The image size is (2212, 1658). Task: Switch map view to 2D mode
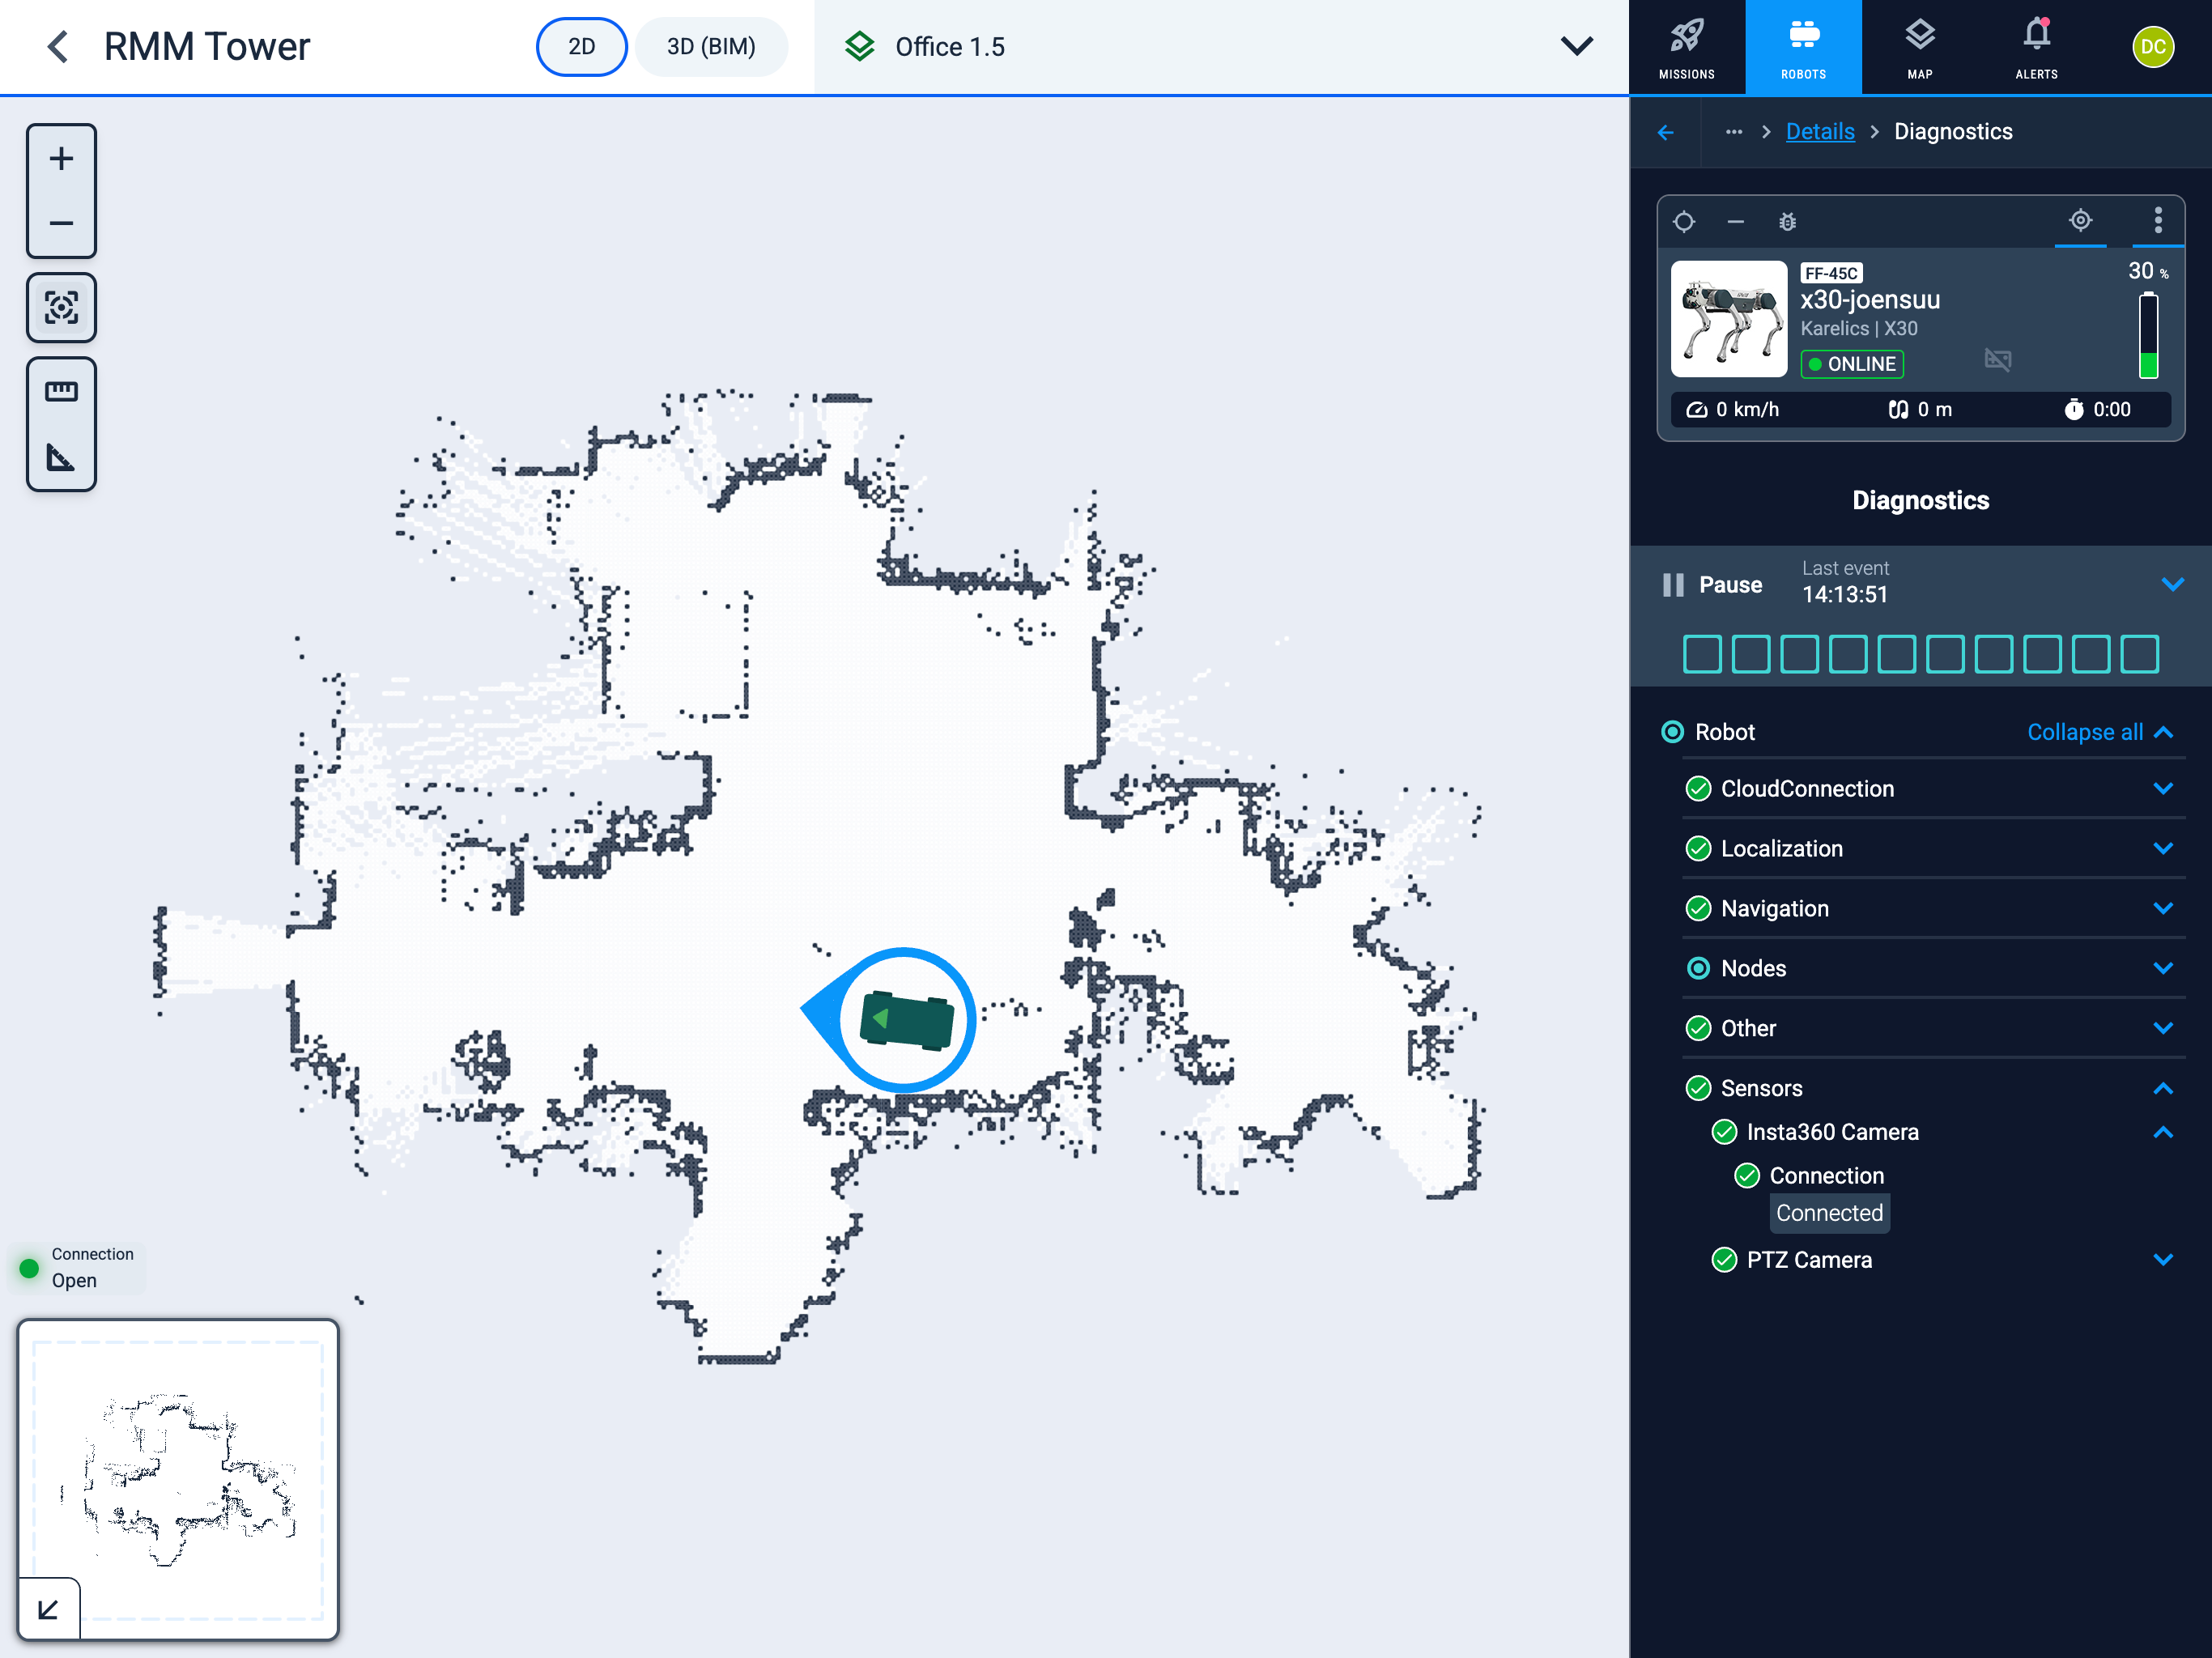tap(581, 47)
